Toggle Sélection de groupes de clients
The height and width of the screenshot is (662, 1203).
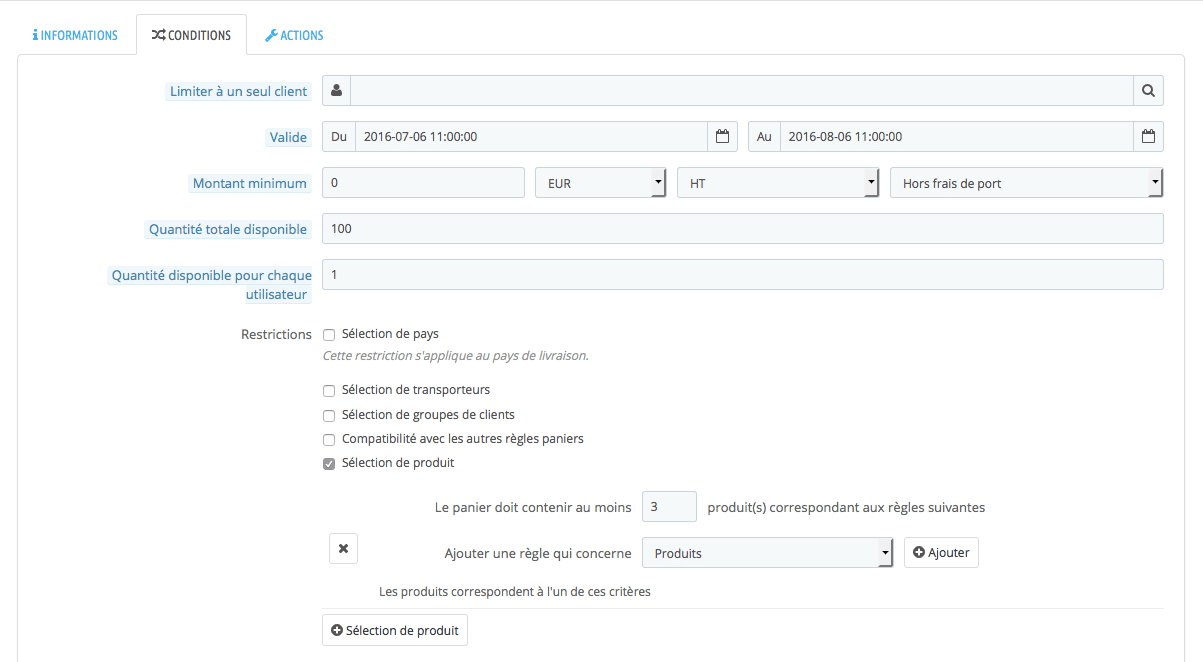tap(329, 415)
